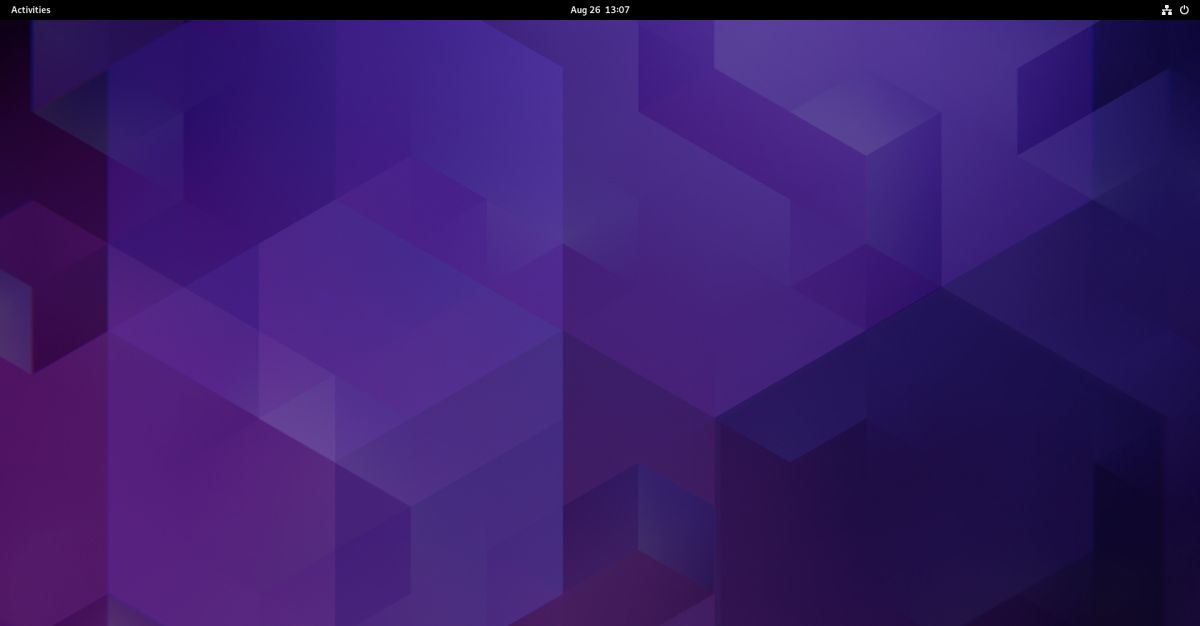Click the Activities label in top bar
The height and width of the screenshot is (626, 1200).
pos(30,10)
